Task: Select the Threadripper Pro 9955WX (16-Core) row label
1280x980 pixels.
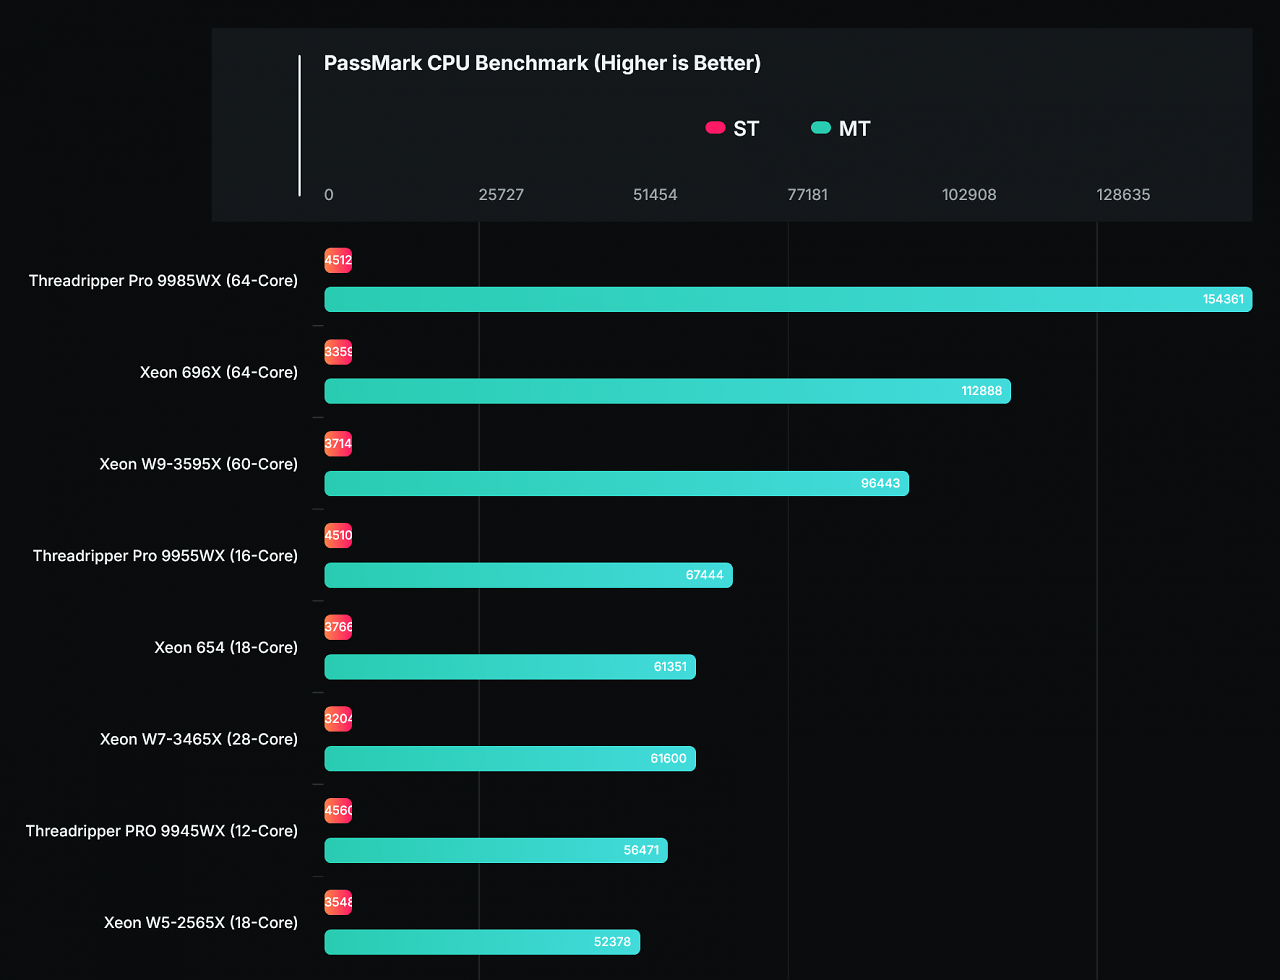Action: [x=165, y=555]
